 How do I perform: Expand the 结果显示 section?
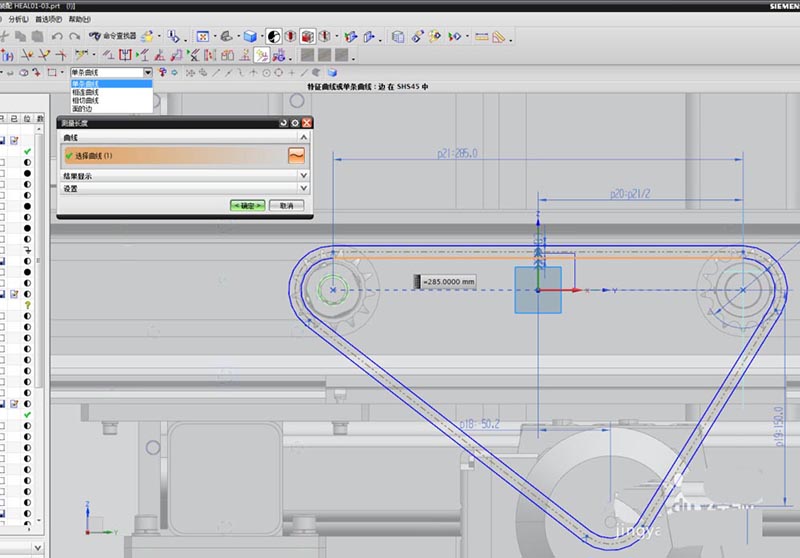tap(304, 175)
